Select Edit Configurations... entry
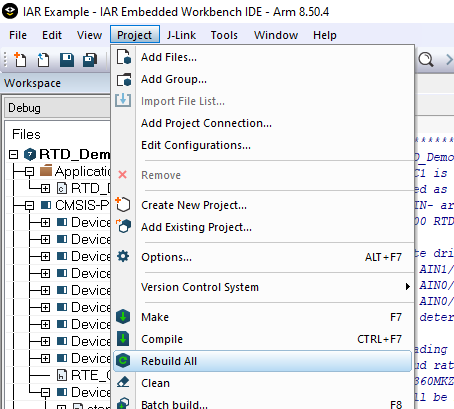Image resolution: width=454 pixels, height=409 pixels. click(x=263, y=145)
